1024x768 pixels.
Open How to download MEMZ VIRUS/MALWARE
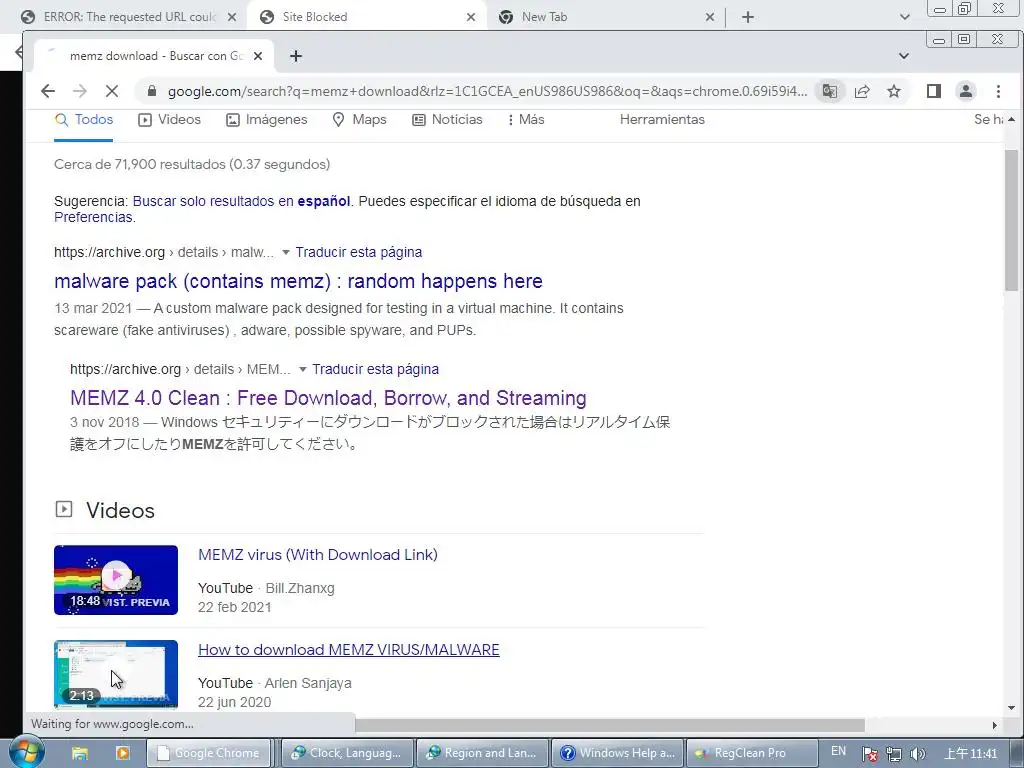(349, 650)
